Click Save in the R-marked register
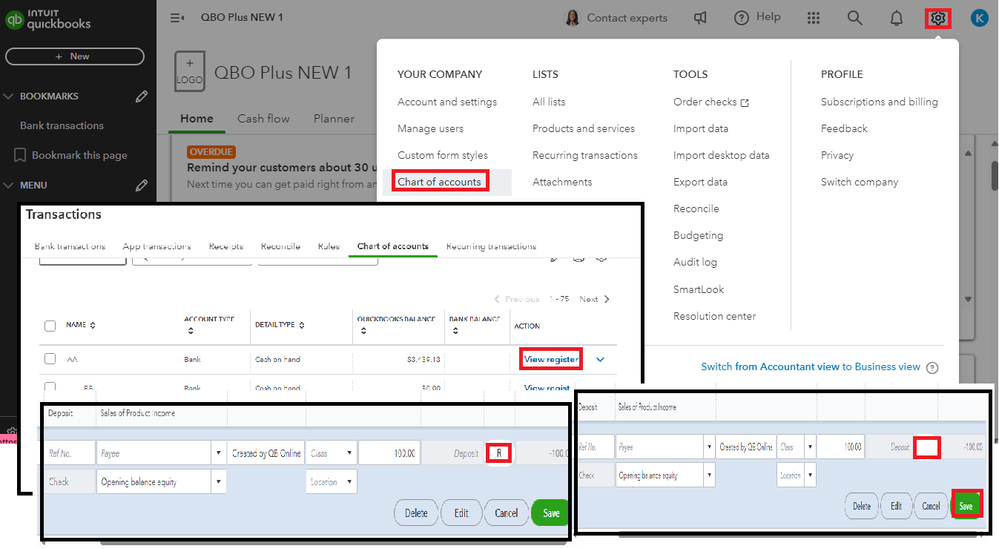Screen dimensions: 999x549 click(550, 513)
